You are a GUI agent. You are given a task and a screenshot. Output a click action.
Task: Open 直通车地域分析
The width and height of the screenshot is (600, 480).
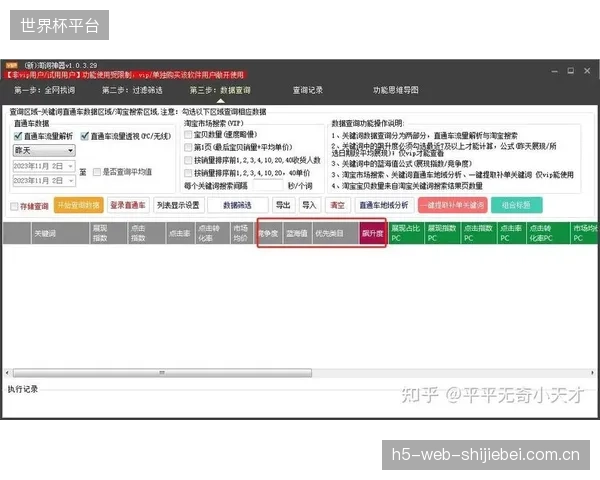click(x=384, y=205)
